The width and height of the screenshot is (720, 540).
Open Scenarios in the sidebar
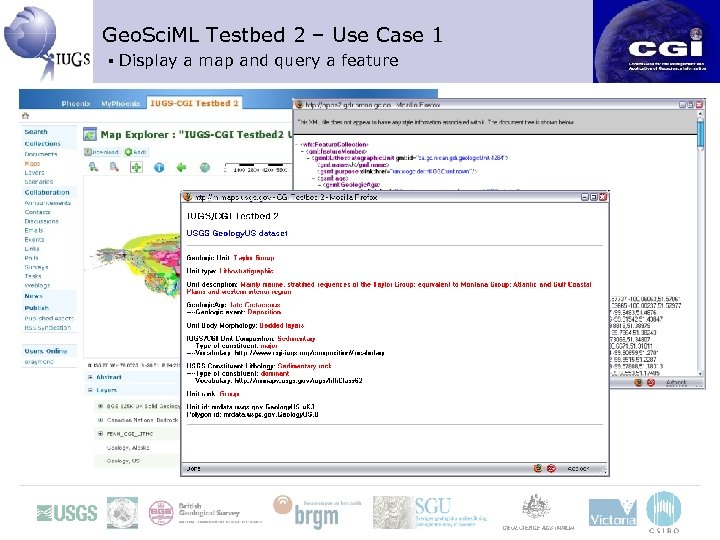tap(39, 182)
